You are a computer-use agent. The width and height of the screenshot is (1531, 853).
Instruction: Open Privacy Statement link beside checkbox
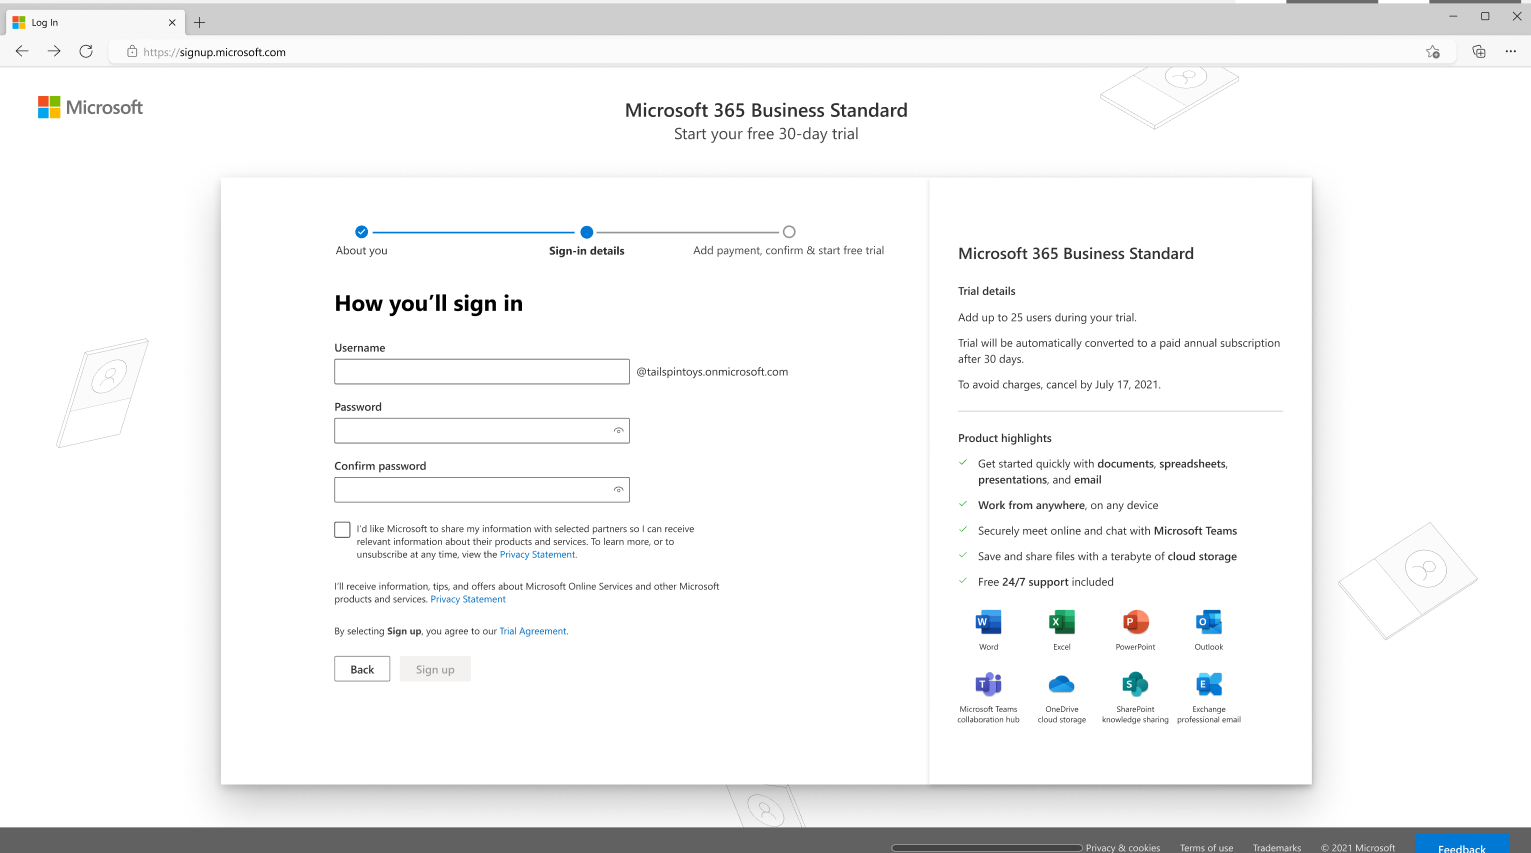coord(537,554)
